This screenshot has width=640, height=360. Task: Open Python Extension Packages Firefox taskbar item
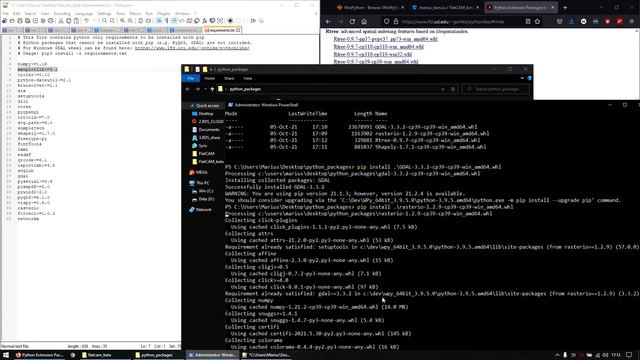click(39, 355)
